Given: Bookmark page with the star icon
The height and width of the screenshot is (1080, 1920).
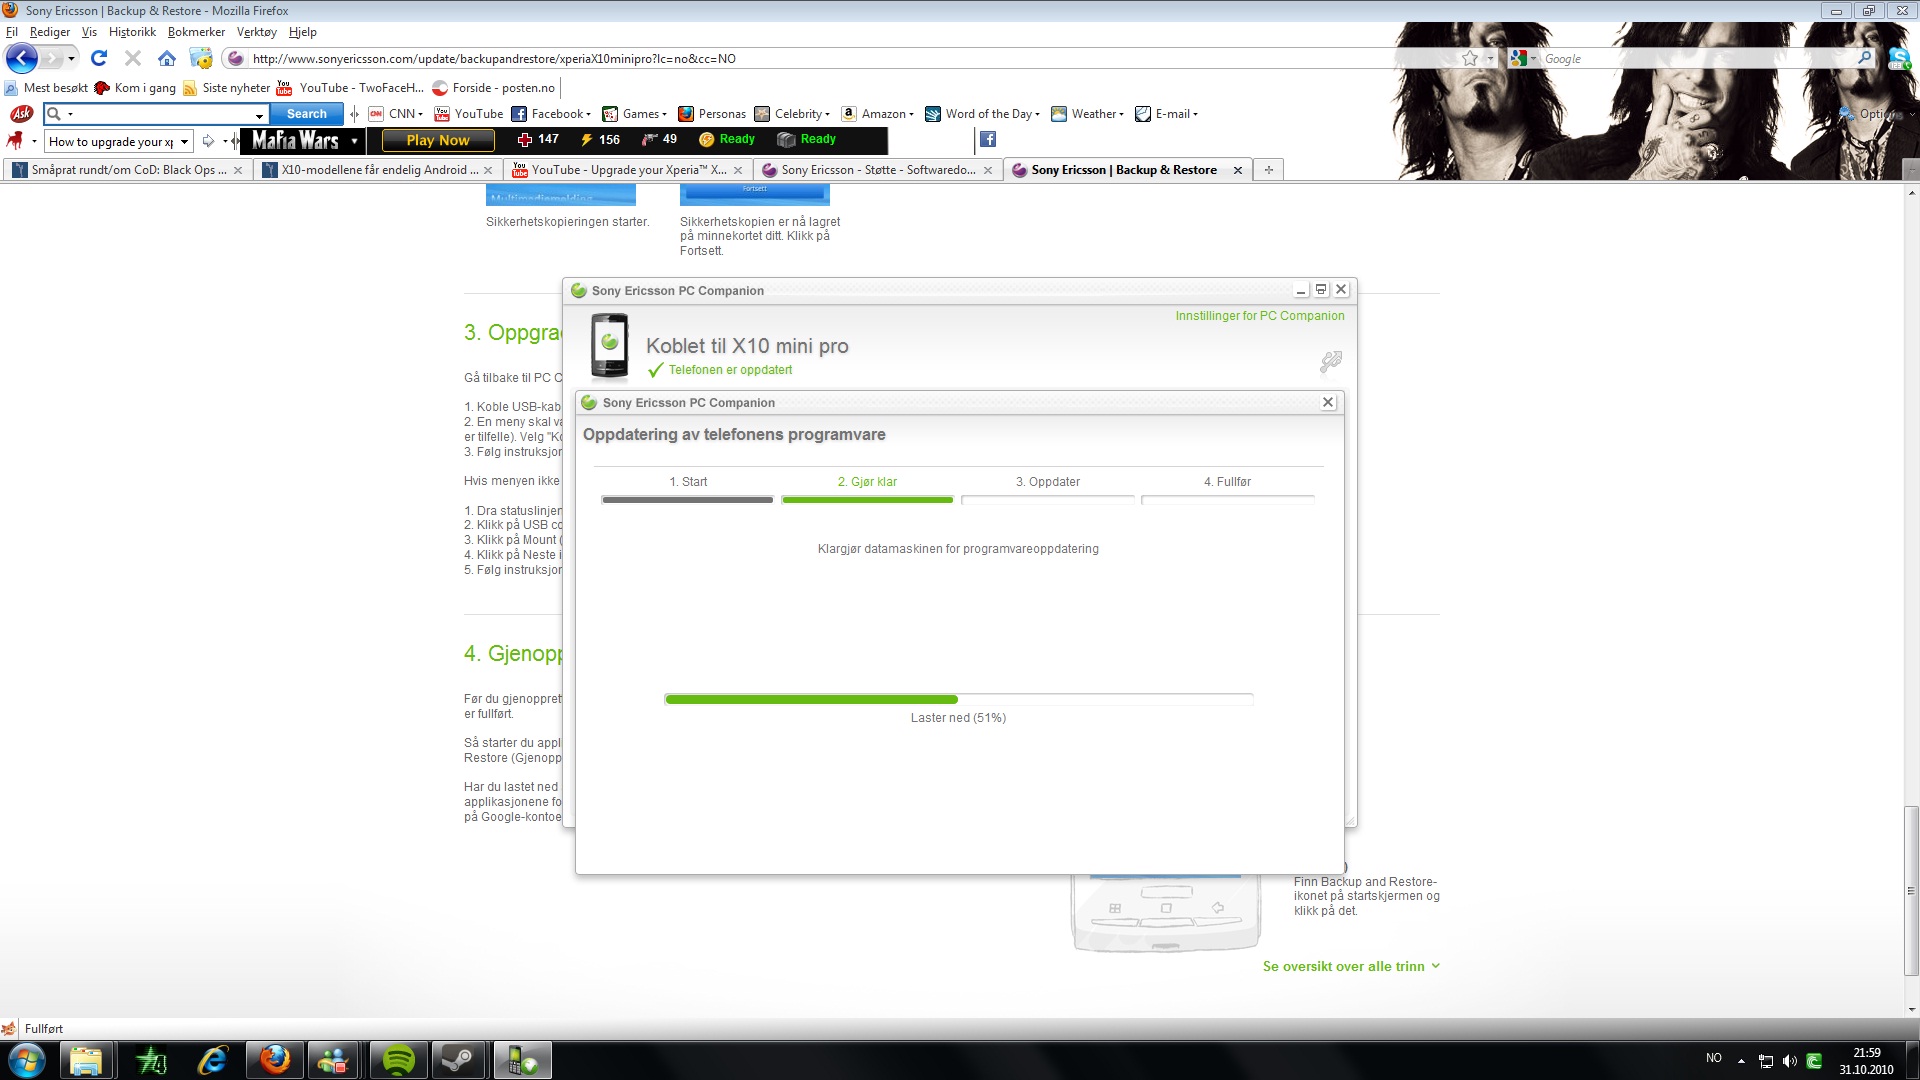Looking at the screenshot, I should tap(1470, 58).
